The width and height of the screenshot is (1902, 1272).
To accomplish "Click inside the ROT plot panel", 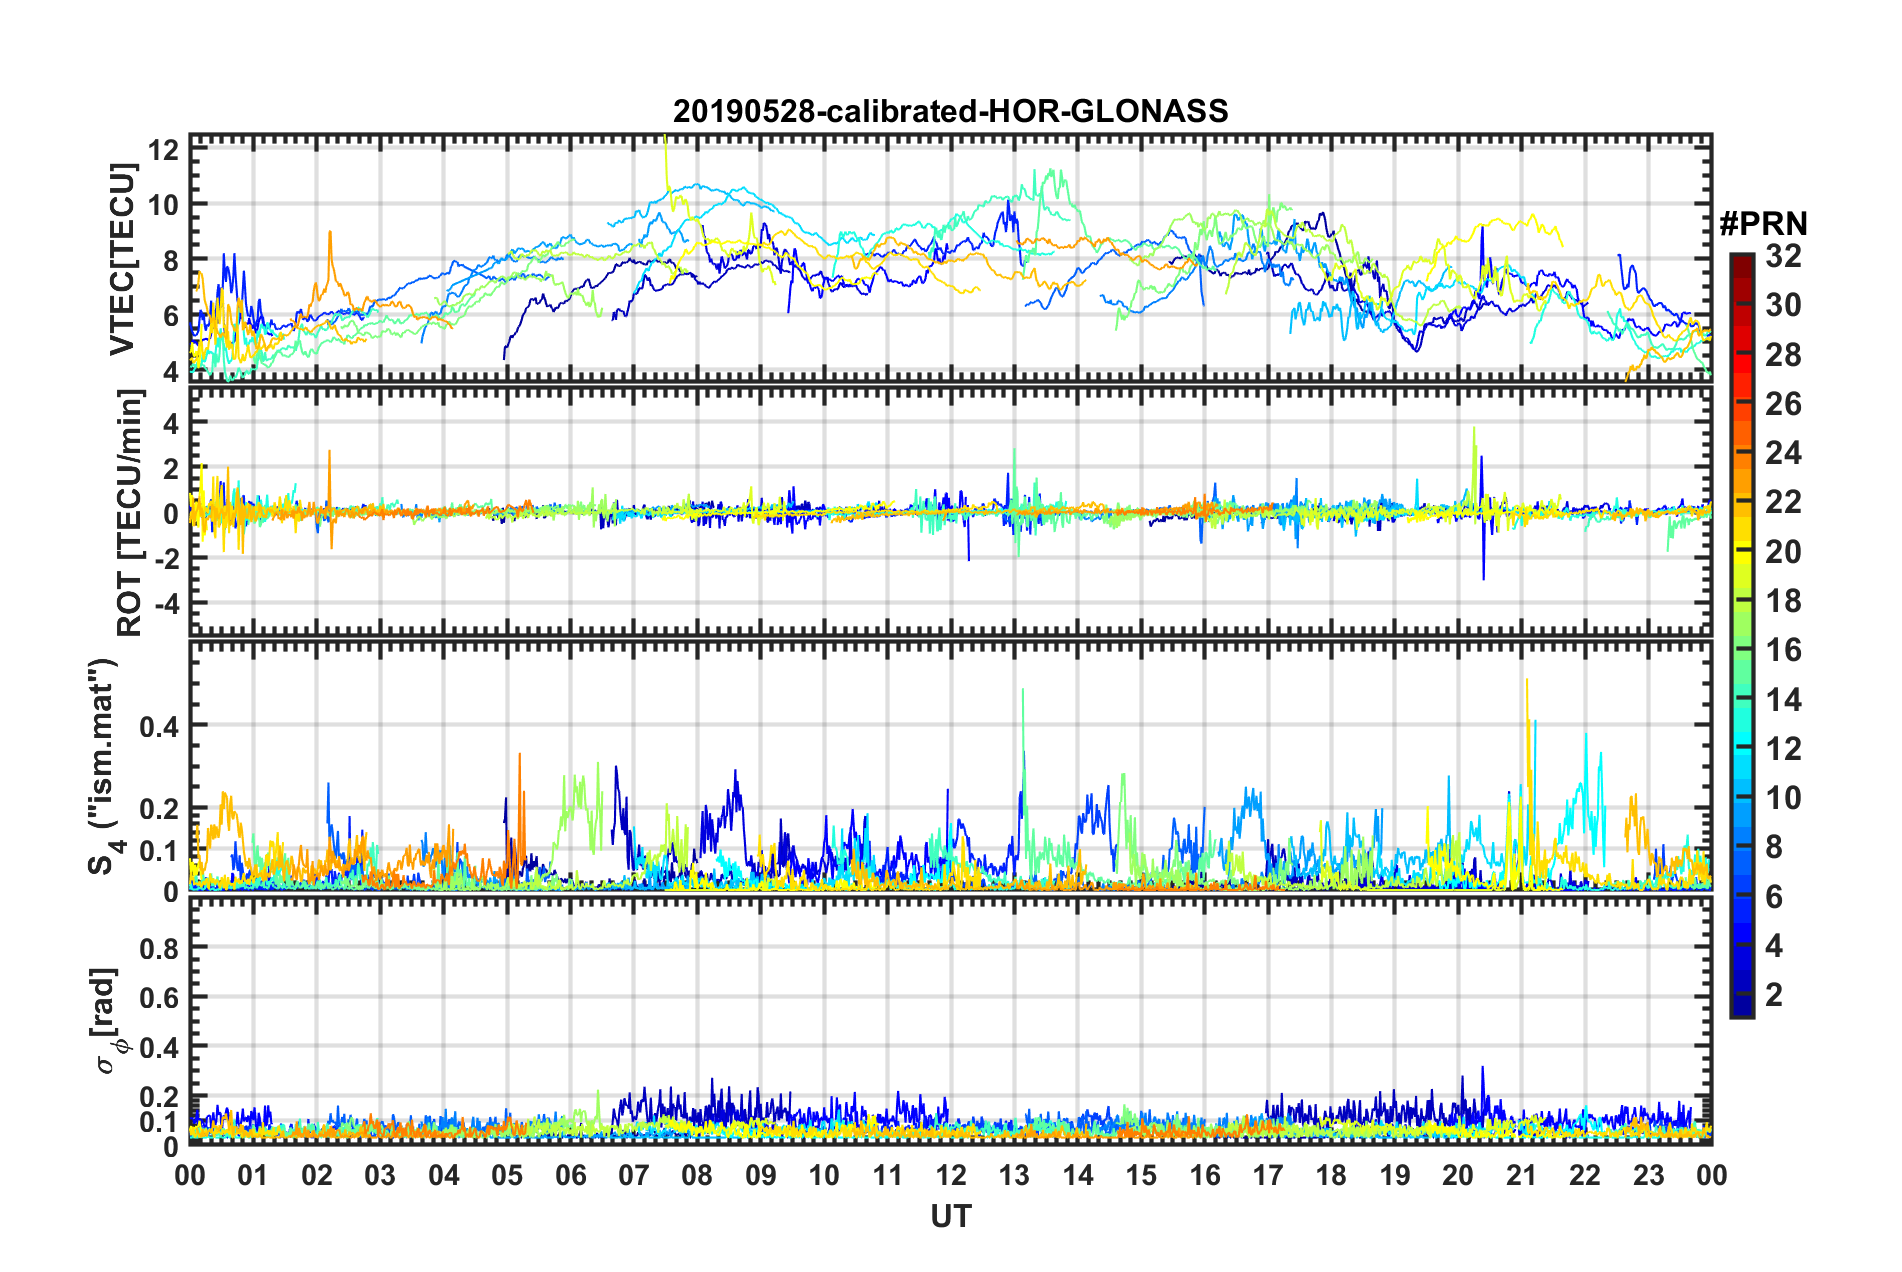I will [950, 511].
